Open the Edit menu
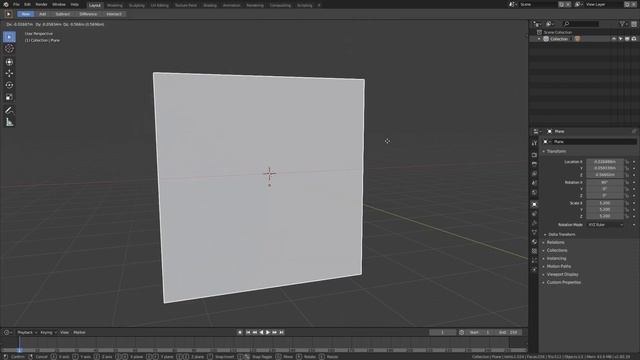 27,4
